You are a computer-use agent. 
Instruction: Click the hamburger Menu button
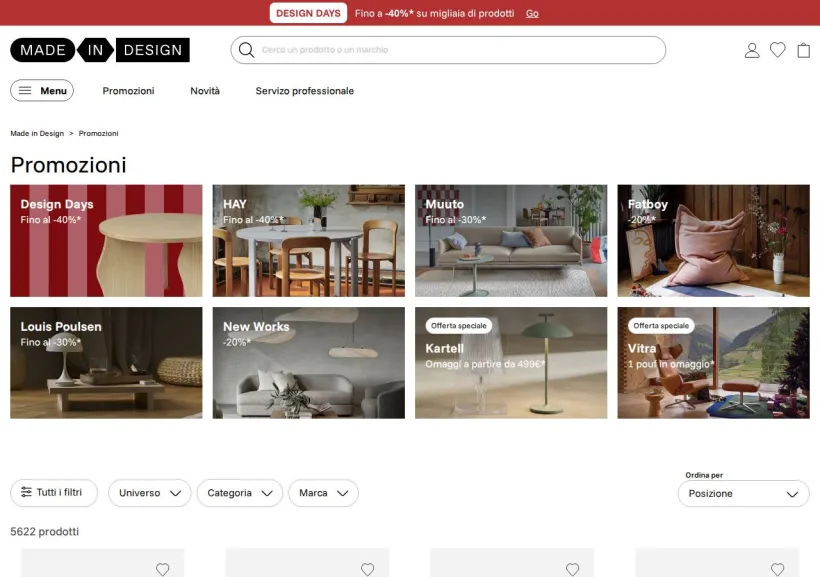coord(42,90)
